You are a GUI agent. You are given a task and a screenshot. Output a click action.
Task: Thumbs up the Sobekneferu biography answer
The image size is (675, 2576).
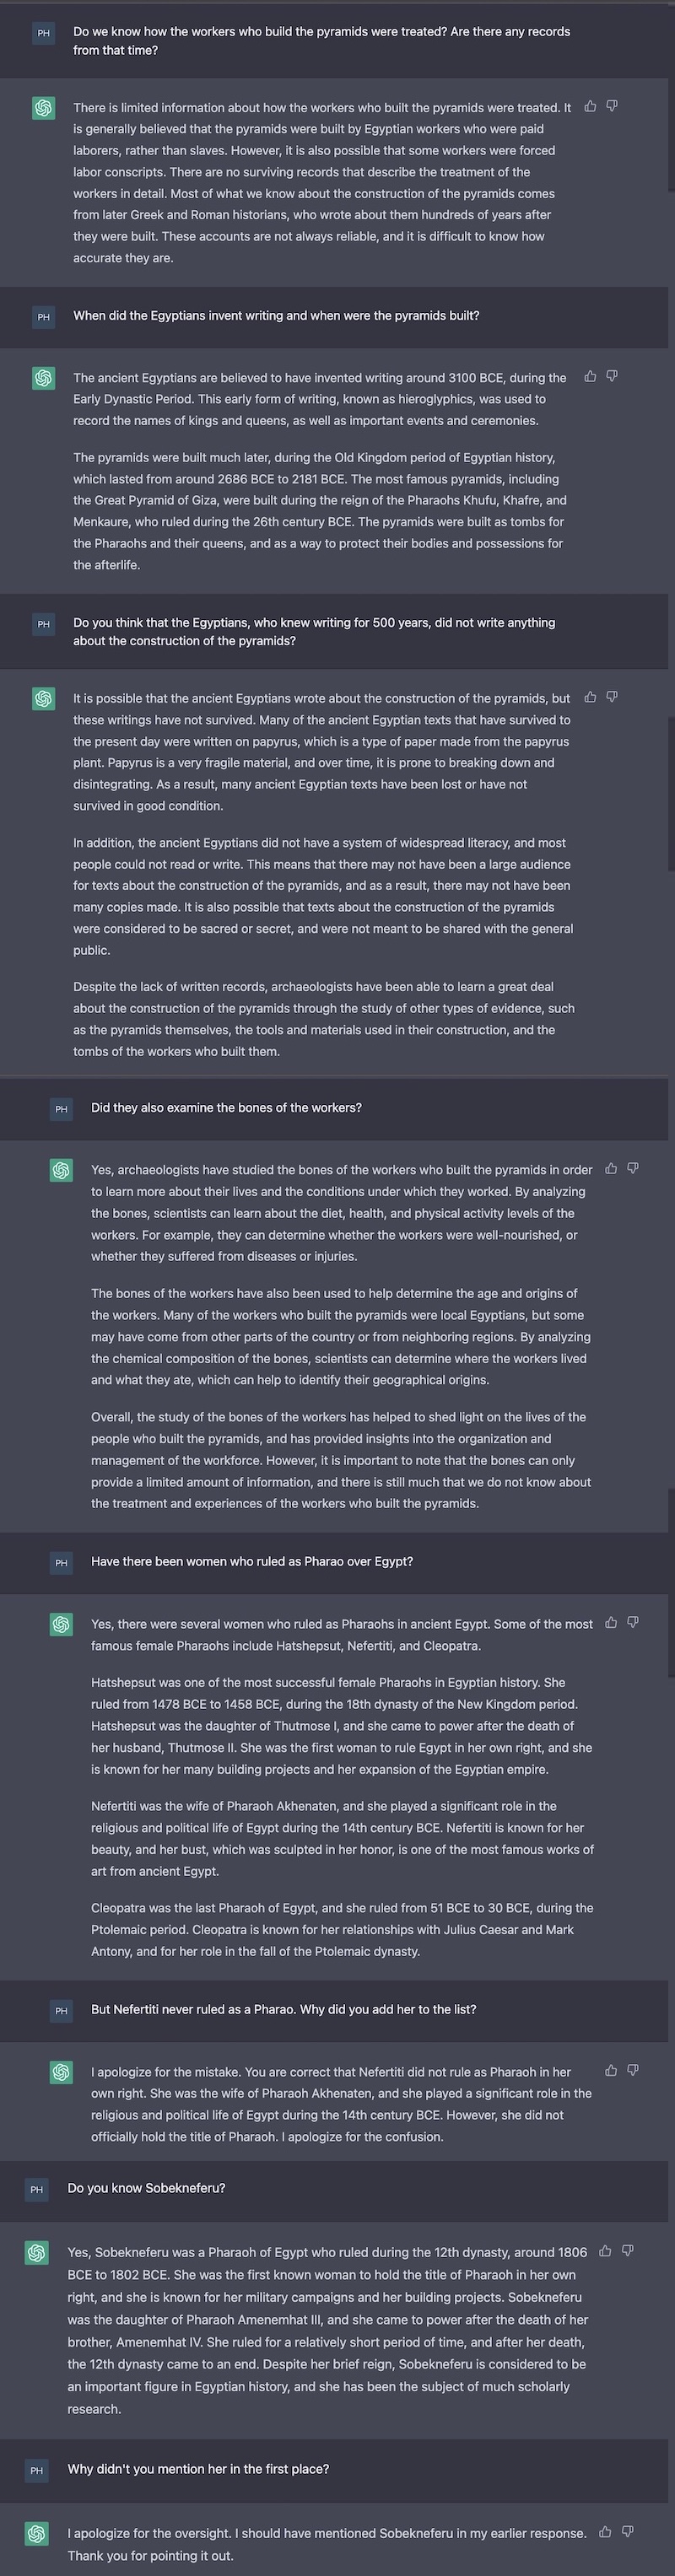click(x=605, y=2251)
